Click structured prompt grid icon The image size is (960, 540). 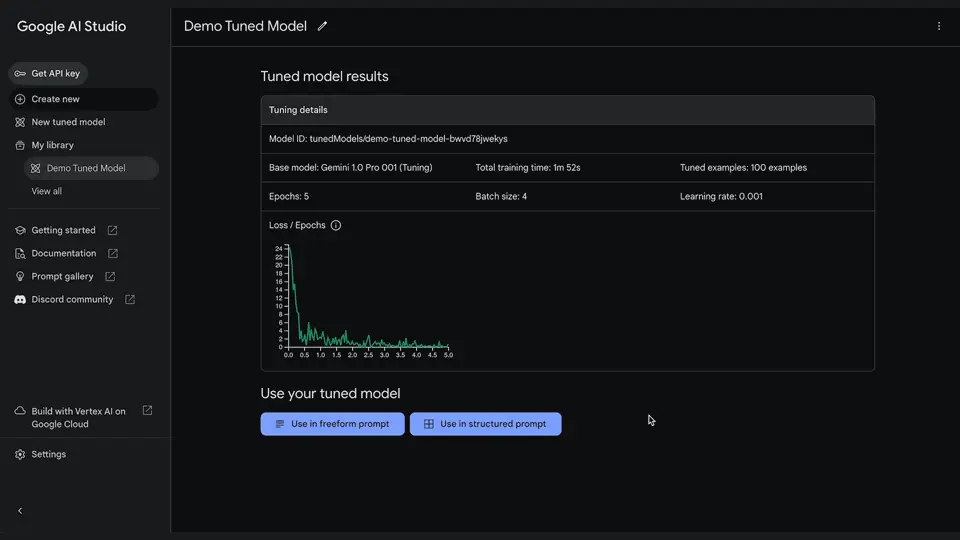click(429, 424)
